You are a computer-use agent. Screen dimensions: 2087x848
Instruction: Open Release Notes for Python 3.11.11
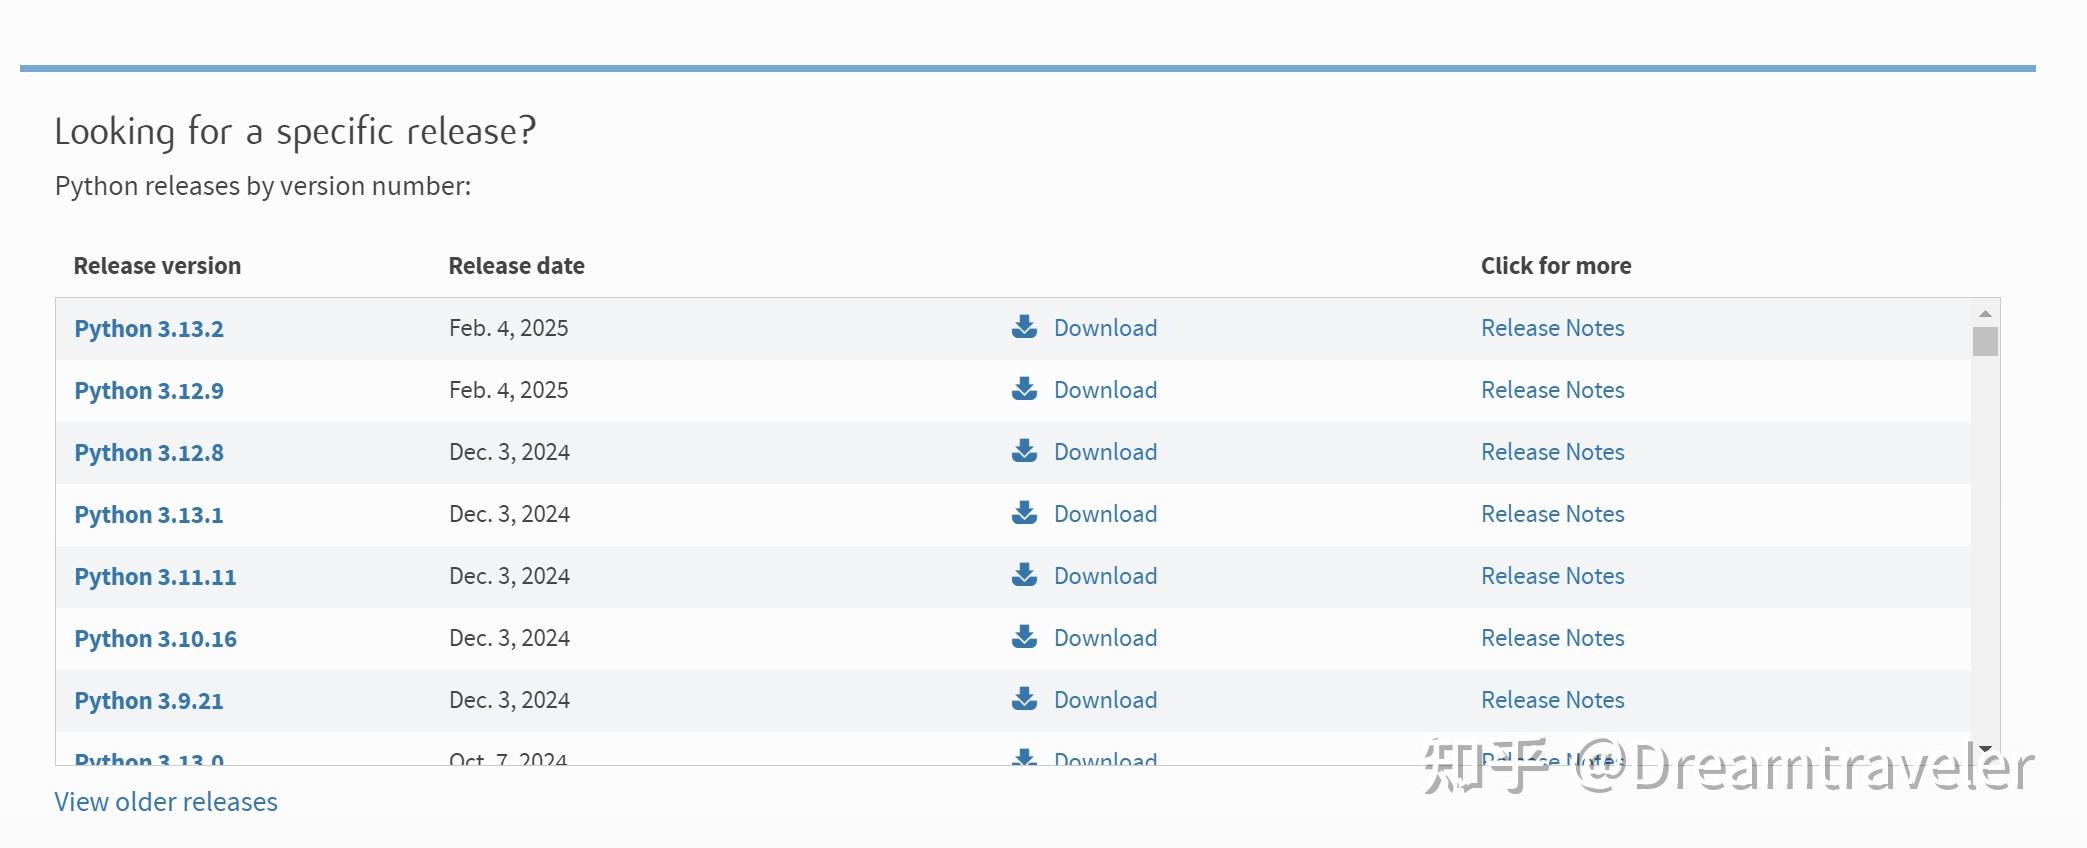tap(1552, 576)
